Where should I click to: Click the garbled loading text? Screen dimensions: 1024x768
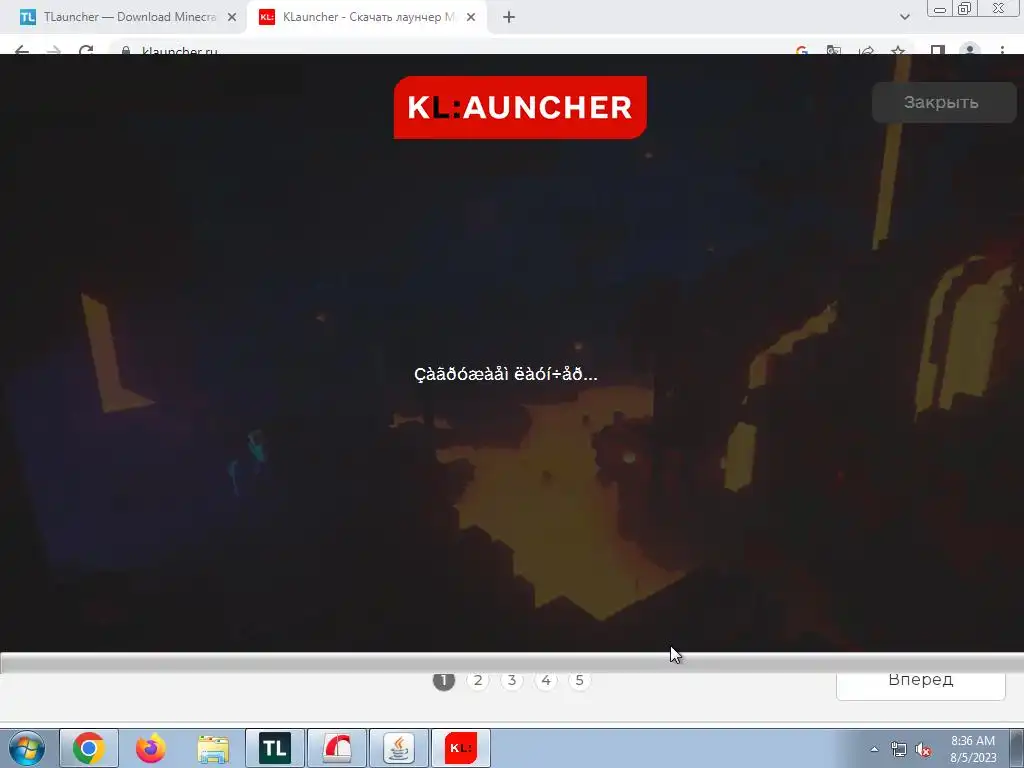click(505, 374)
